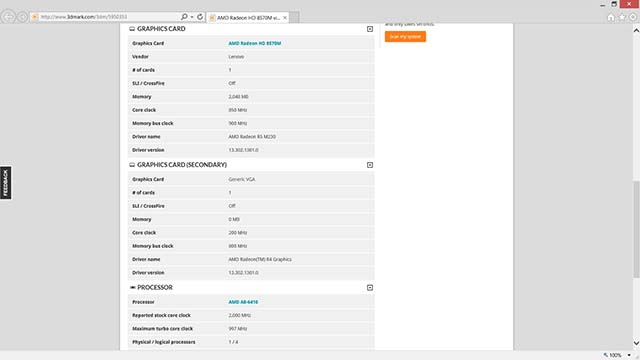Click the 3dmark favicon in the address bar
The height and width of the screenshot is (360, 640).
tap(35, 17)
